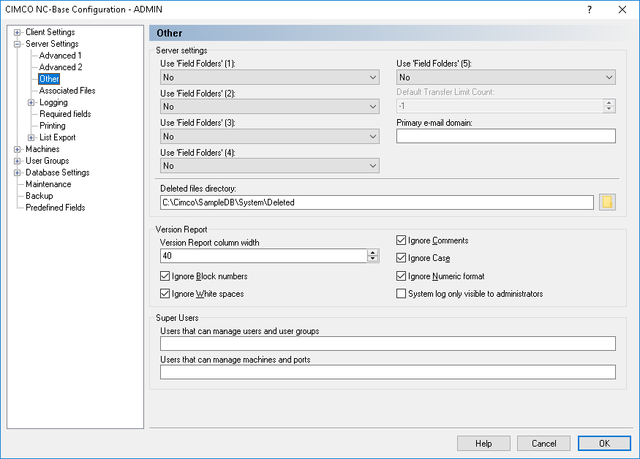Open the Use 'Field Folders' (1) dropdown
Image resolution: width=640 pixels, height=459 pixels.
click(269, 77)
